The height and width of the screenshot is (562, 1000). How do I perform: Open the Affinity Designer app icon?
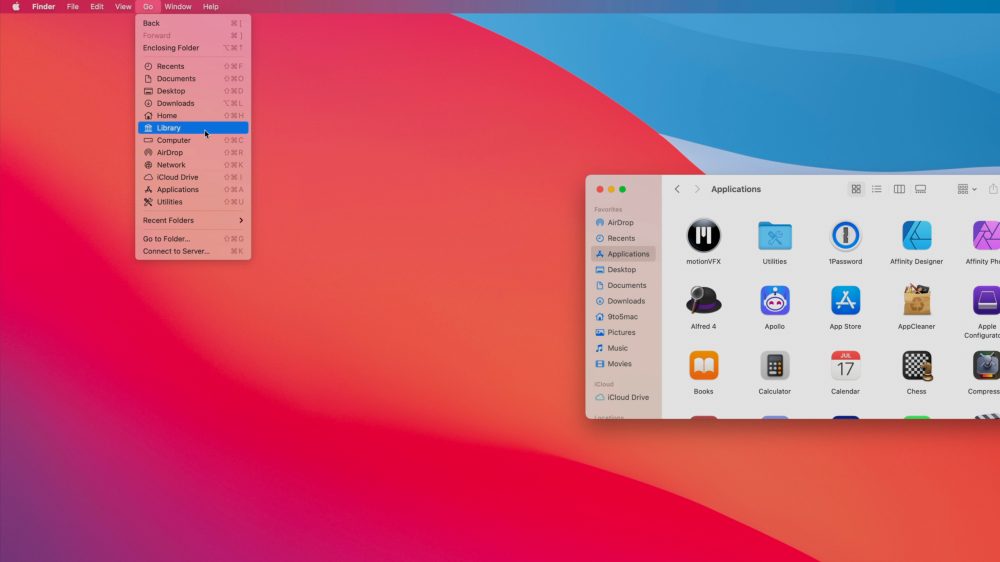point(916,236)
